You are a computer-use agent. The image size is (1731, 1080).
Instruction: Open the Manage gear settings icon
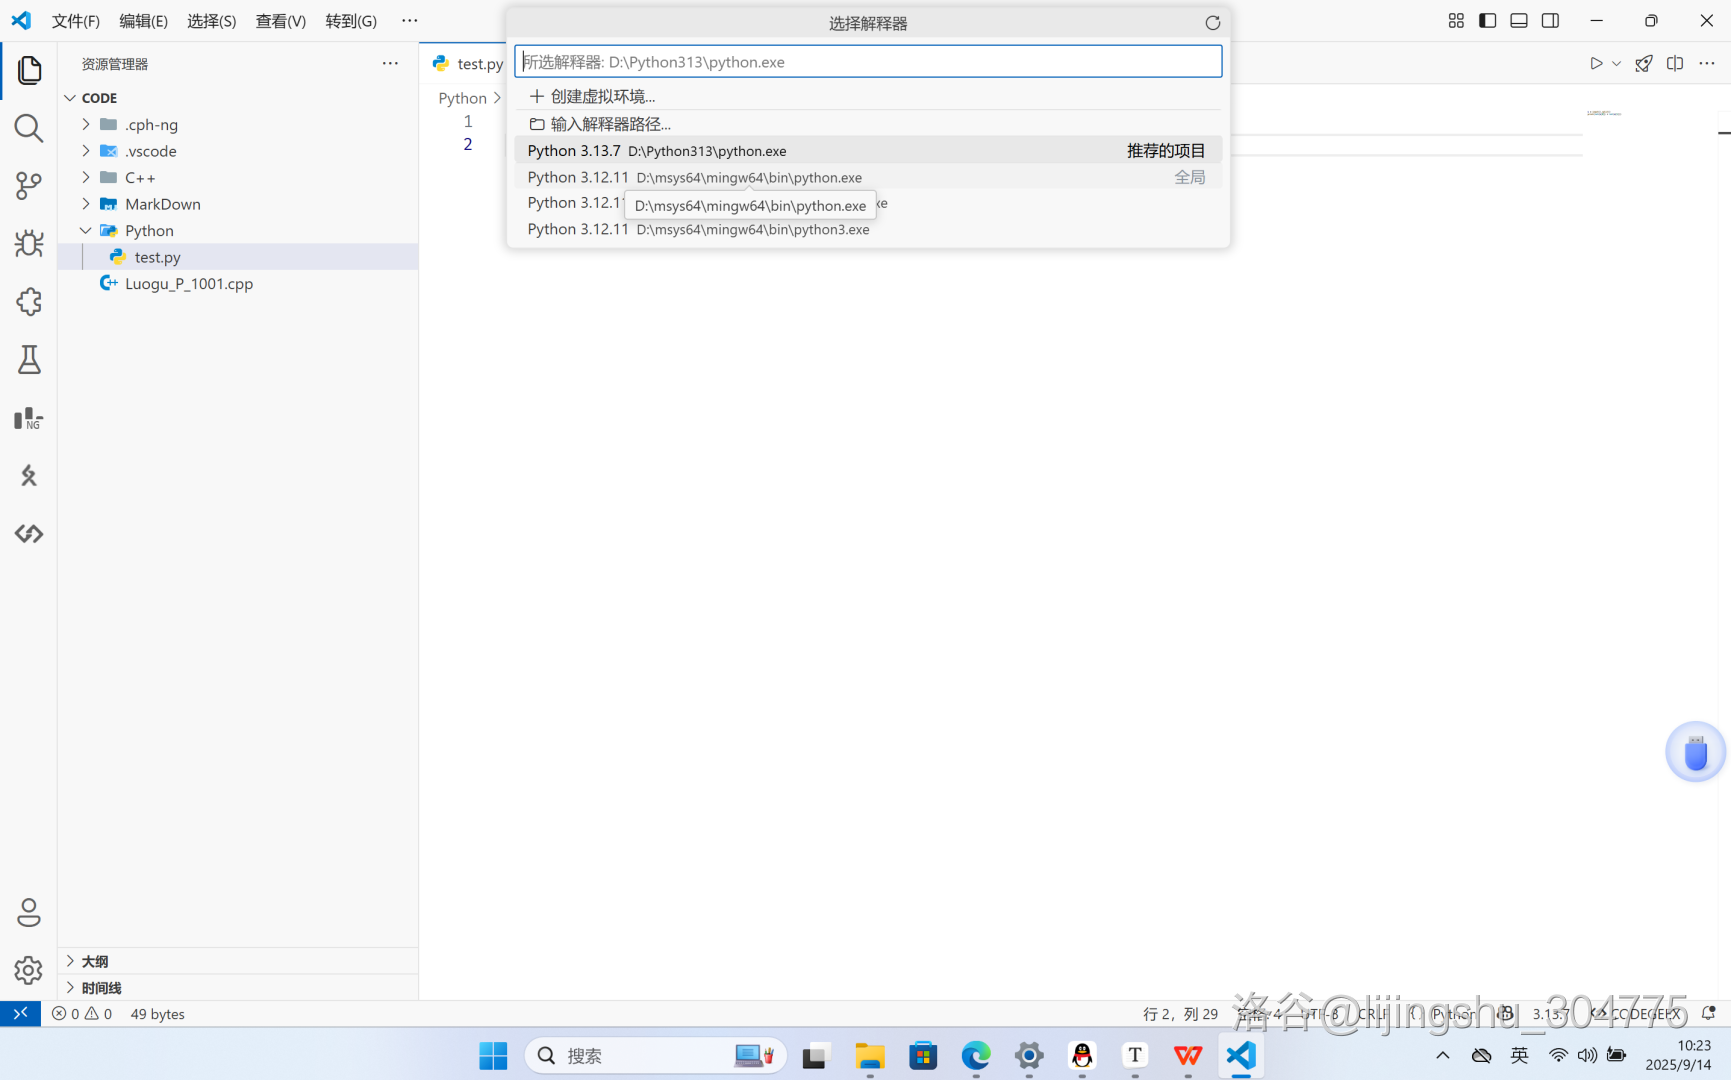pos(28,970)
